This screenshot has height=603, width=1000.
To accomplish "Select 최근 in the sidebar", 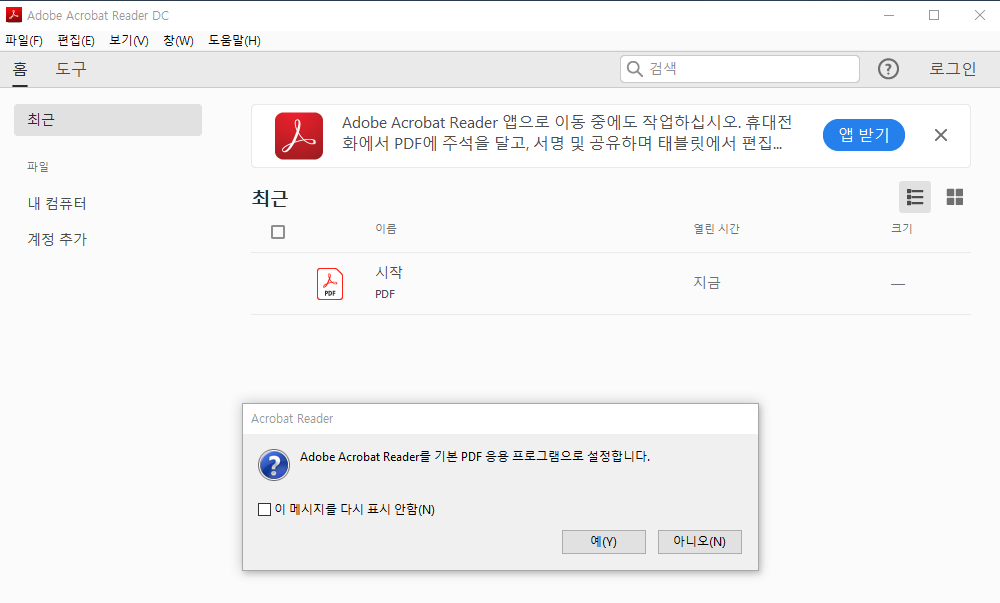I will pos(108,120).
